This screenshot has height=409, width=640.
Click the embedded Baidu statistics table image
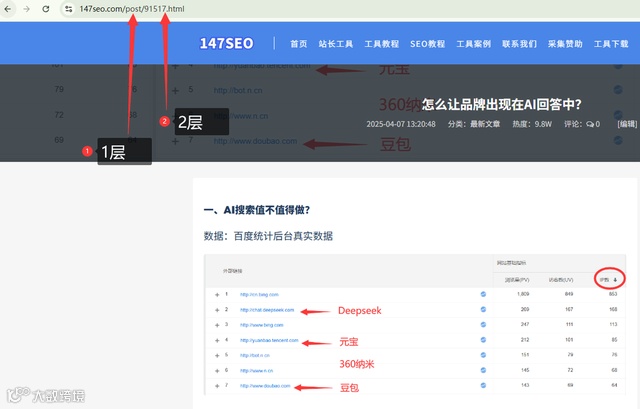coord(415,325)
